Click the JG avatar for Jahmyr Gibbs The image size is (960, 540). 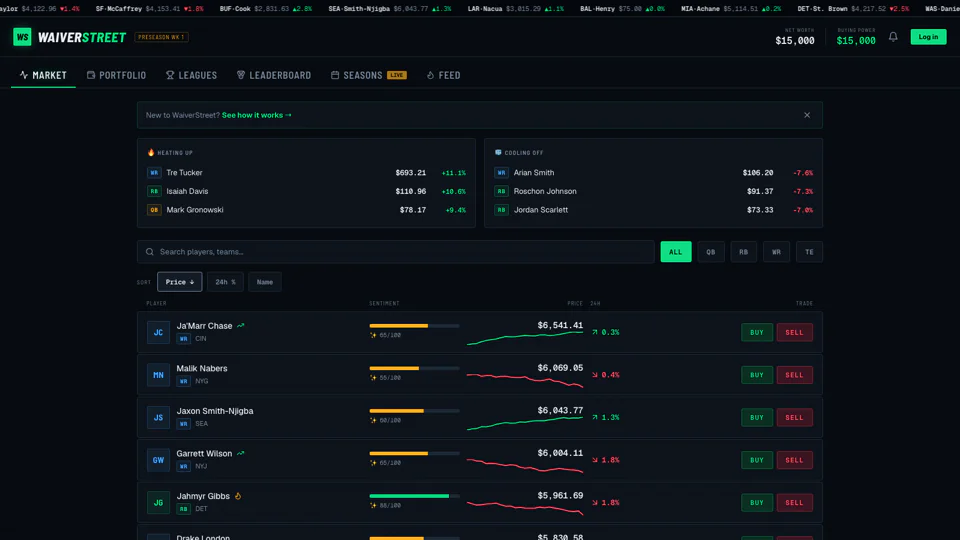pyautogui.click(x=158, y=503)
